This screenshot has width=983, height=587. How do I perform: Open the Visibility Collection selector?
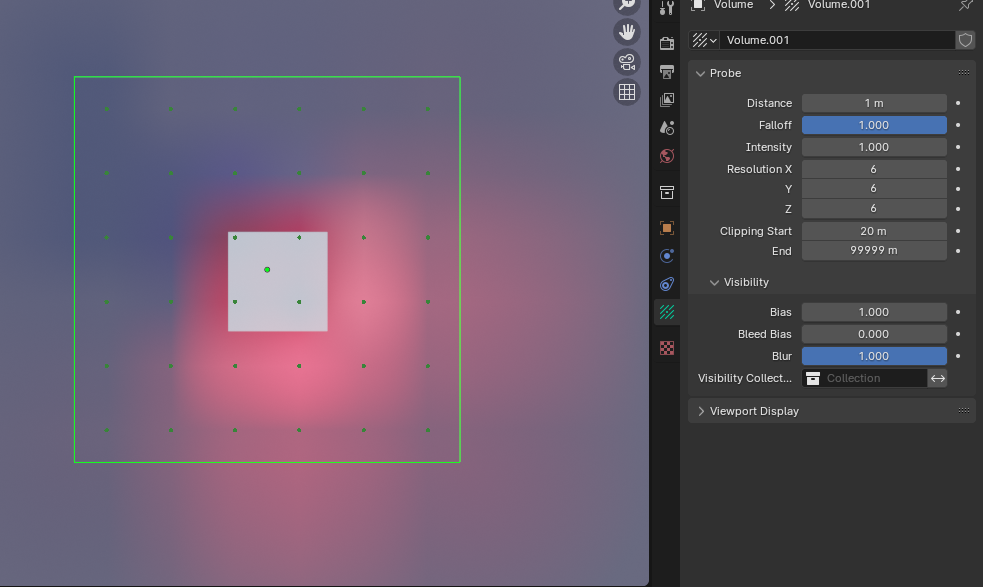pyautogui.click(x=864, y=378)
